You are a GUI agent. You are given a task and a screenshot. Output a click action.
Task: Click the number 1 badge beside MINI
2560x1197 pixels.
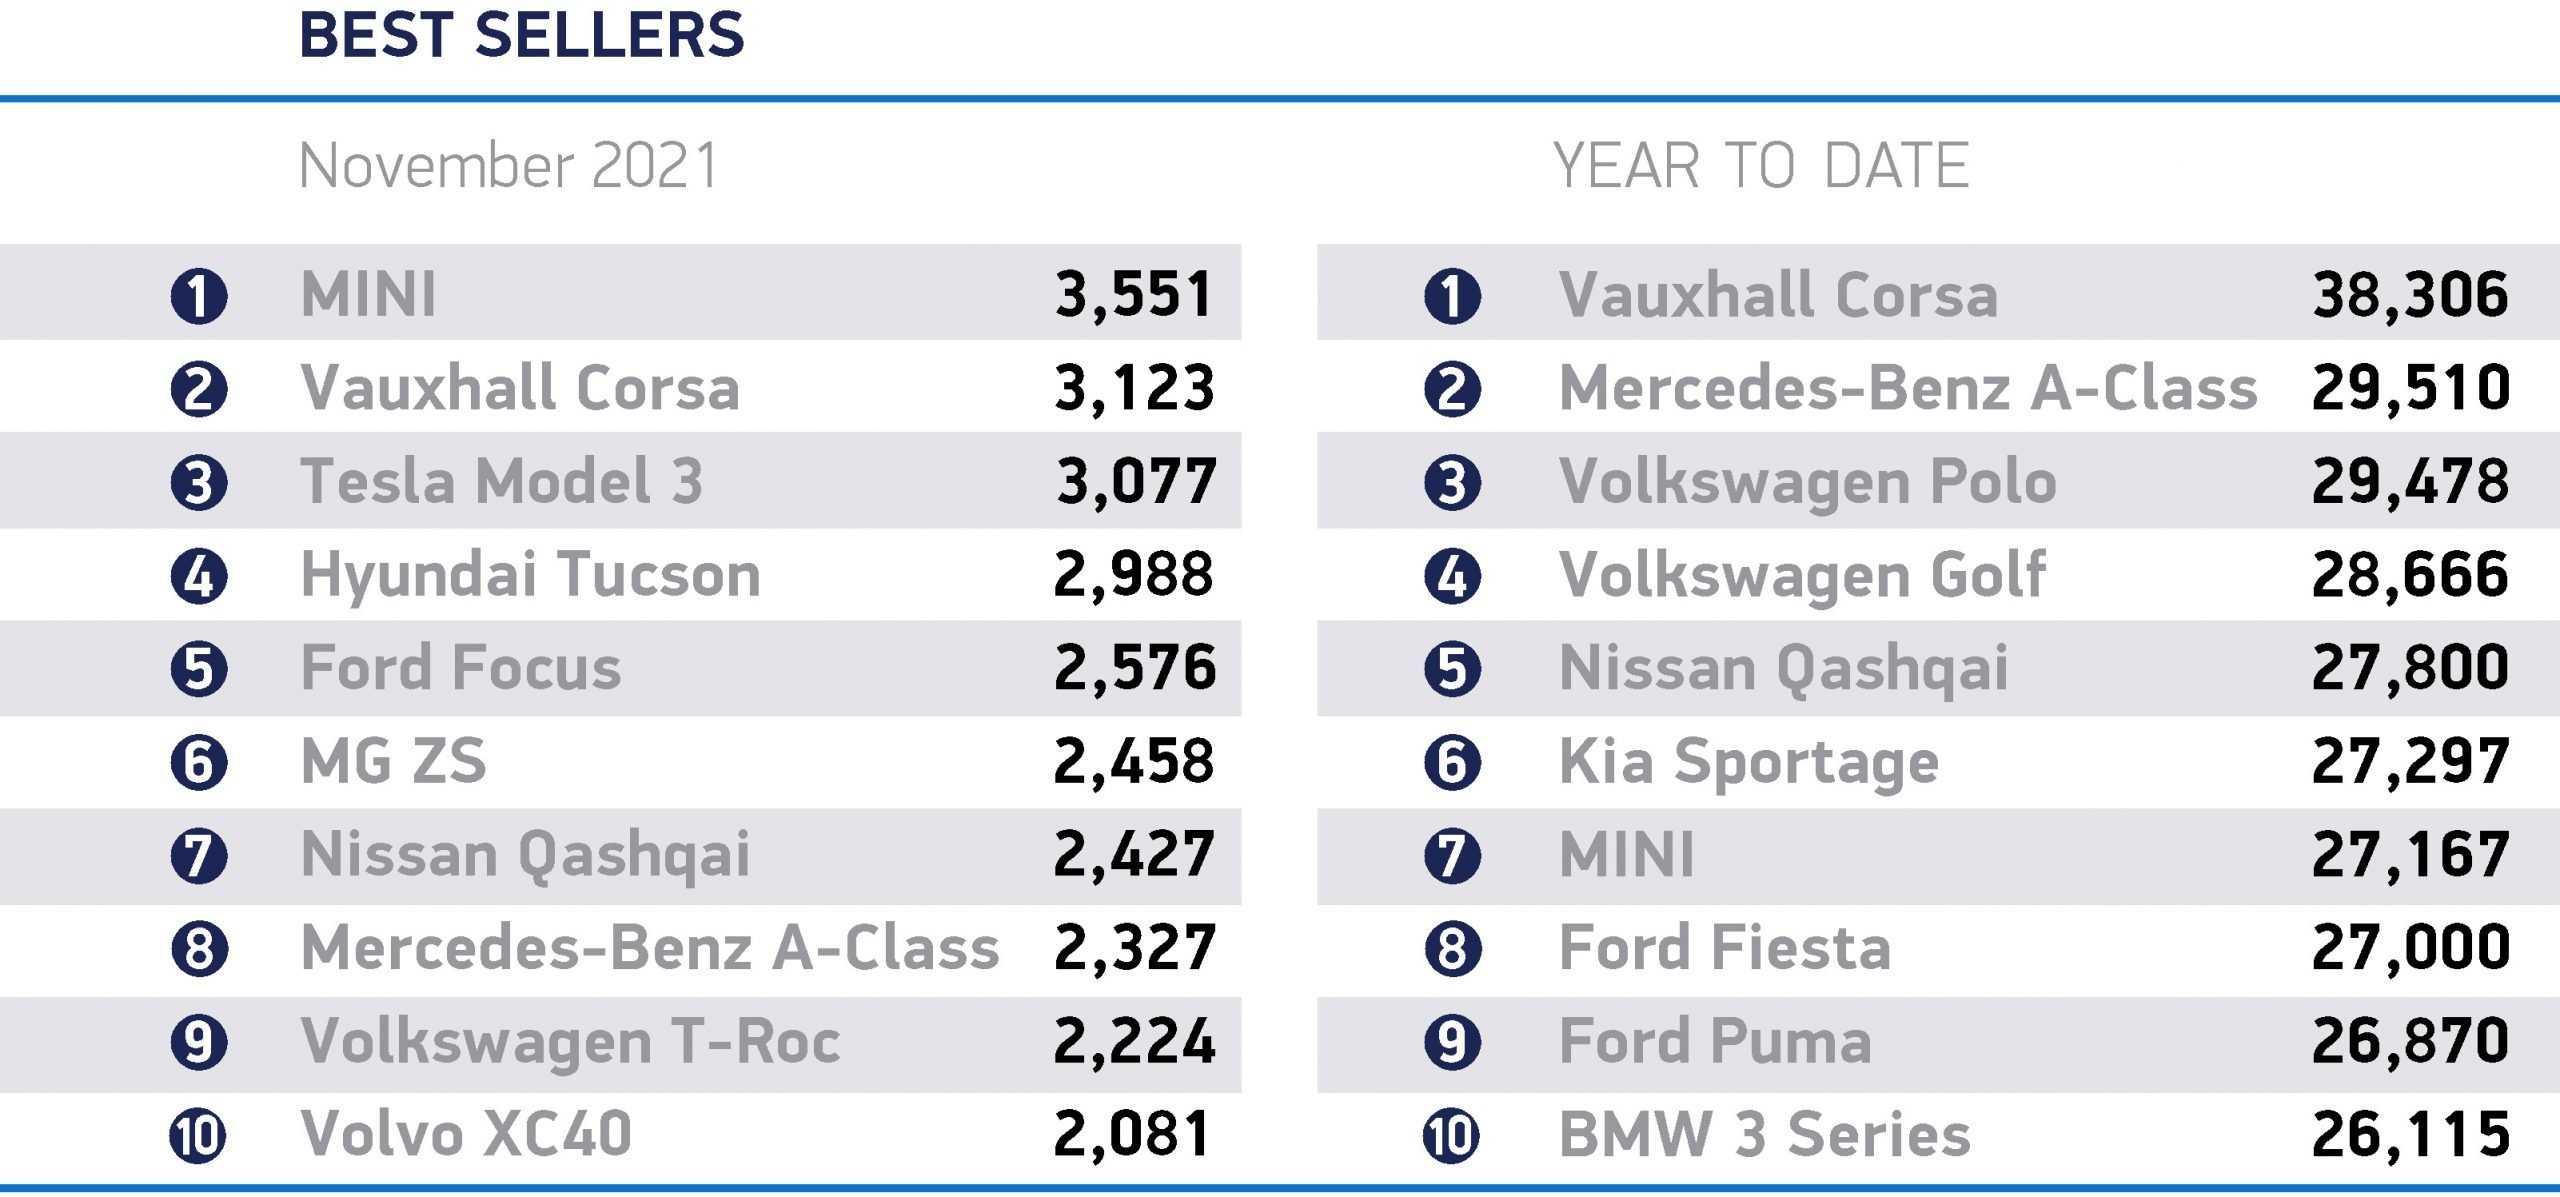coord(199,296)
